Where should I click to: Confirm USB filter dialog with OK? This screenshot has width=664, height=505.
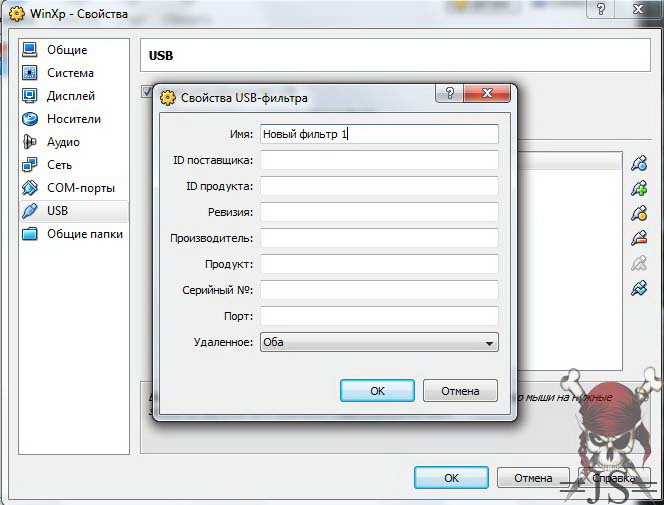tap(377, 391)
